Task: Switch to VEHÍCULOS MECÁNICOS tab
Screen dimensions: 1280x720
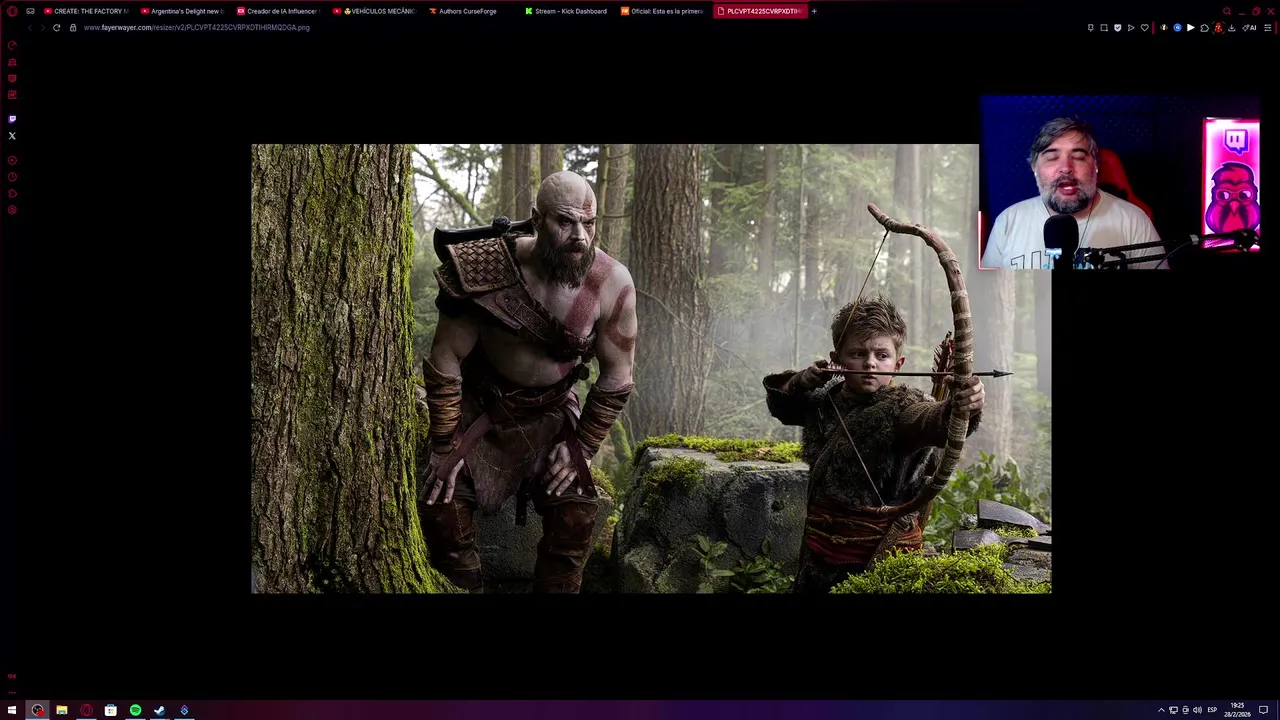Action: click(x=374, y=11)
